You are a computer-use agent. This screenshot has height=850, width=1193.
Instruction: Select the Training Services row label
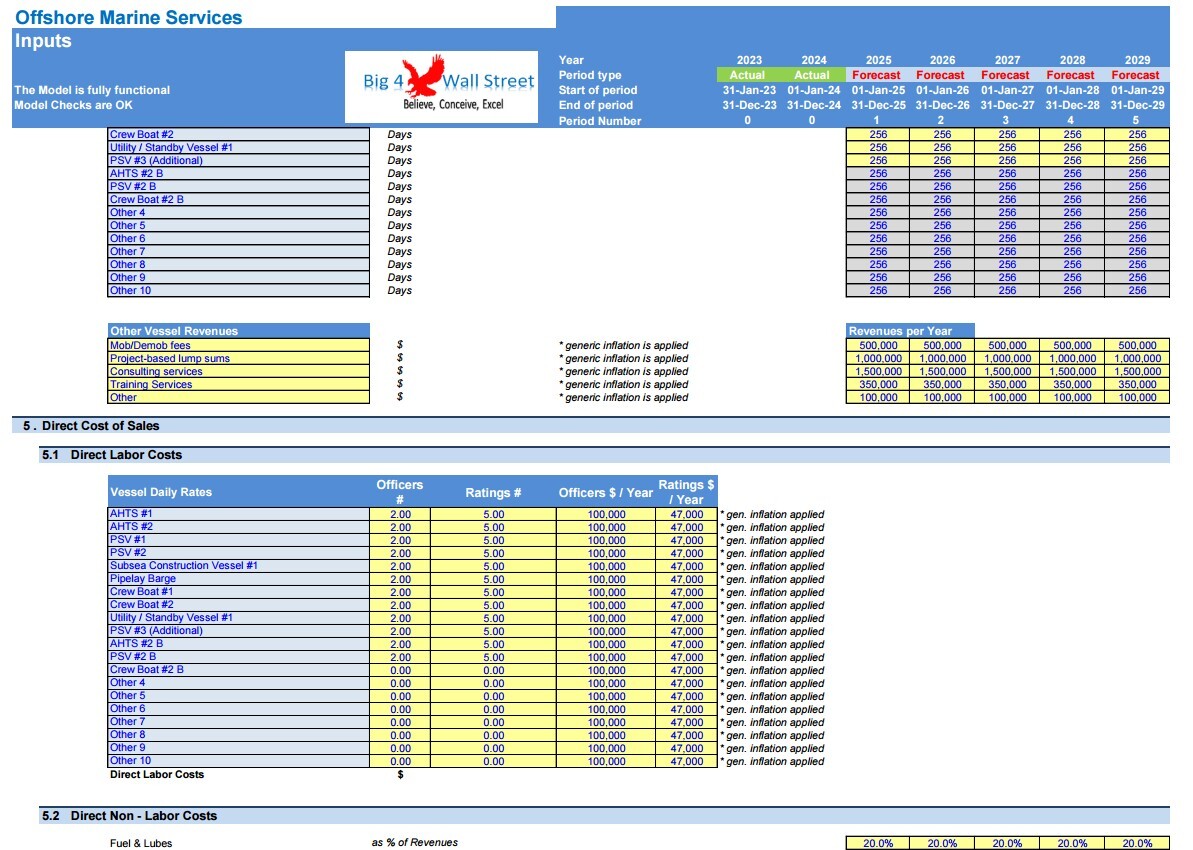click(x=151, y=384)
